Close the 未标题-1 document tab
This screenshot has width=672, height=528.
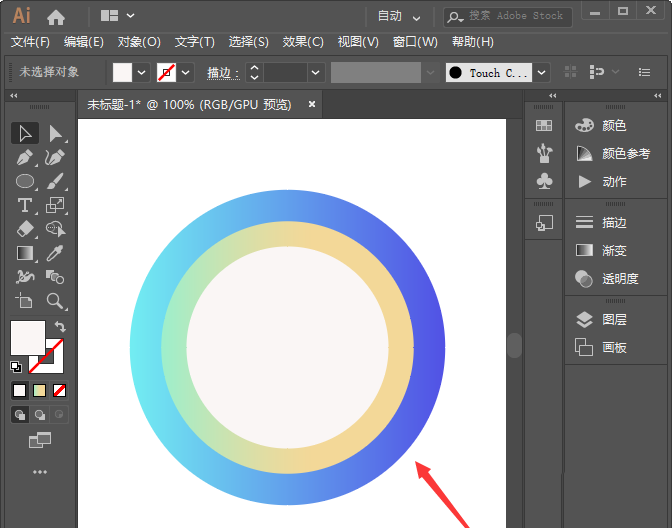click(312, 104)
